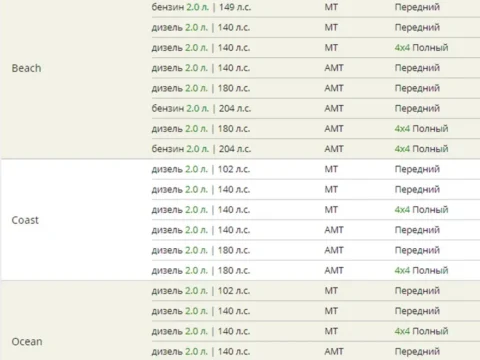Select Ocean 'дизель 140 л.с.' engine with МТ Передний

201,311
